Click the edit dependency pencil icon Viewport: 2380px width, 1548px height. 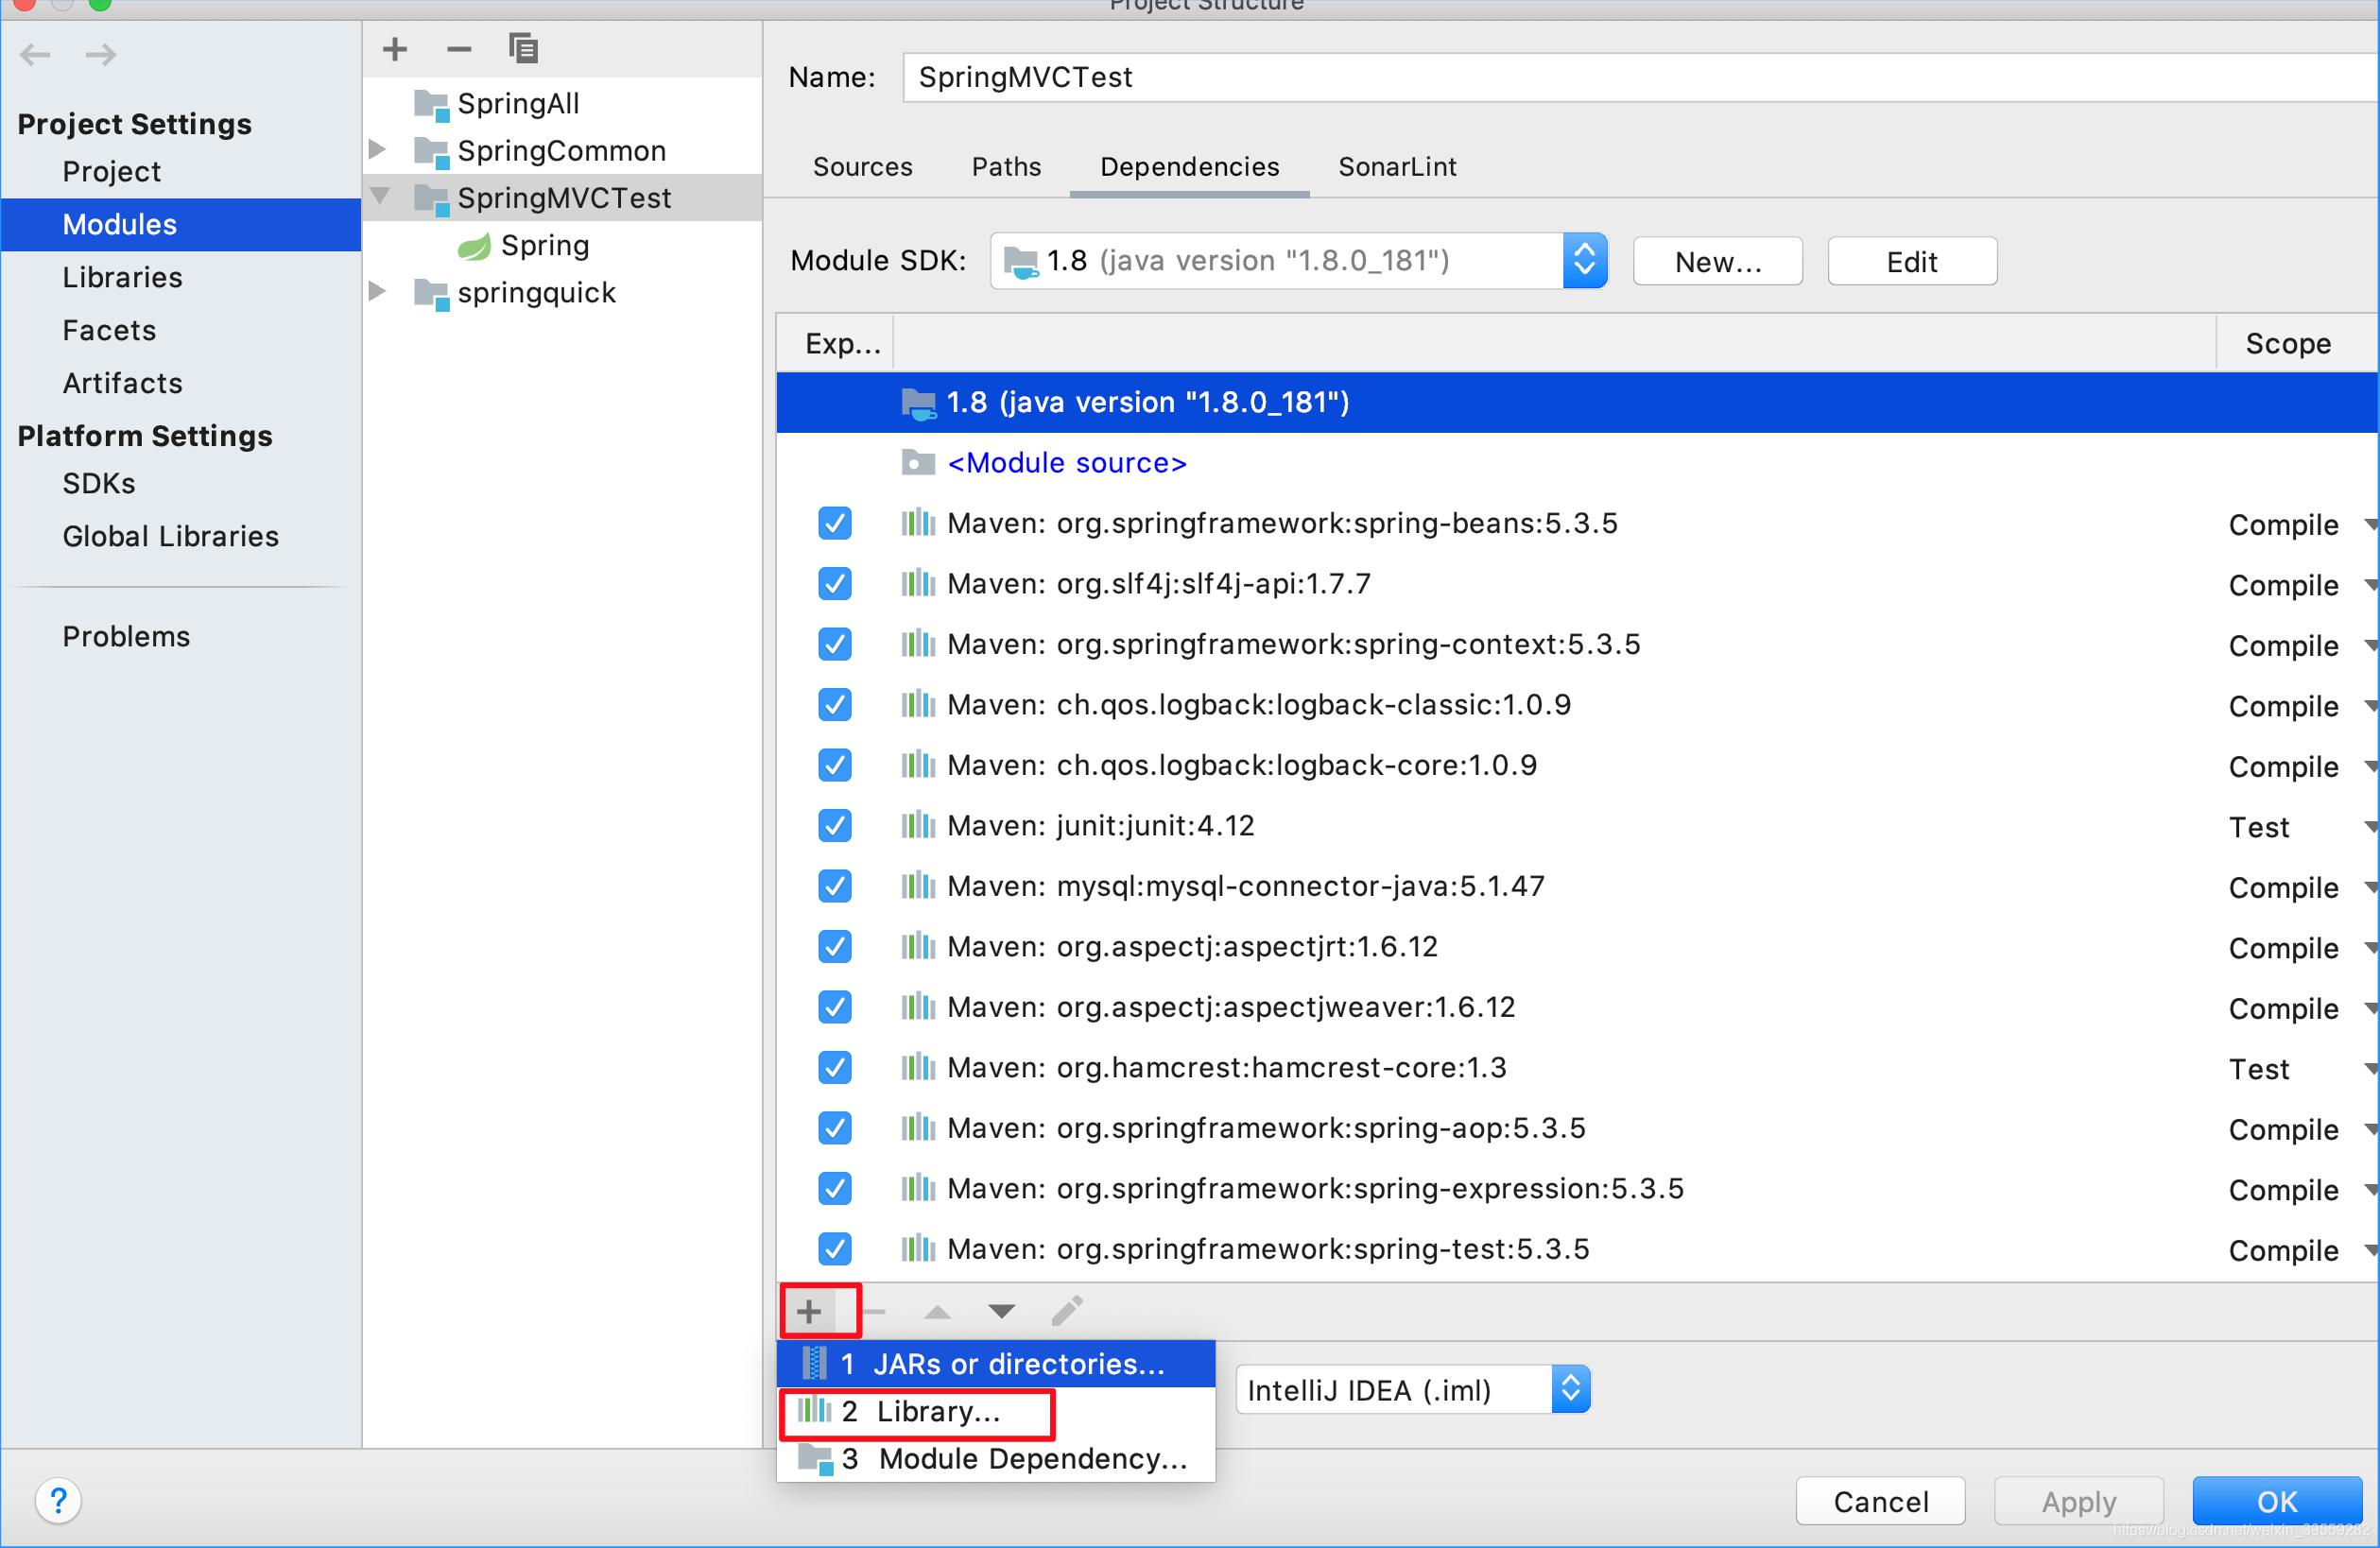coord(1067,1311)
